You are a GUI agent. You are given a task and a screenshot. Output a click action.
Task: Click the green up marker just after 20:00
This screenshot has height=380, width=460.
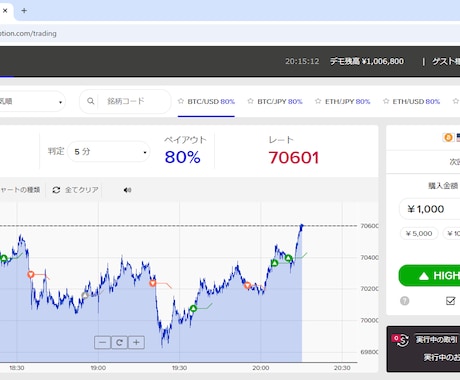point(274,263)
